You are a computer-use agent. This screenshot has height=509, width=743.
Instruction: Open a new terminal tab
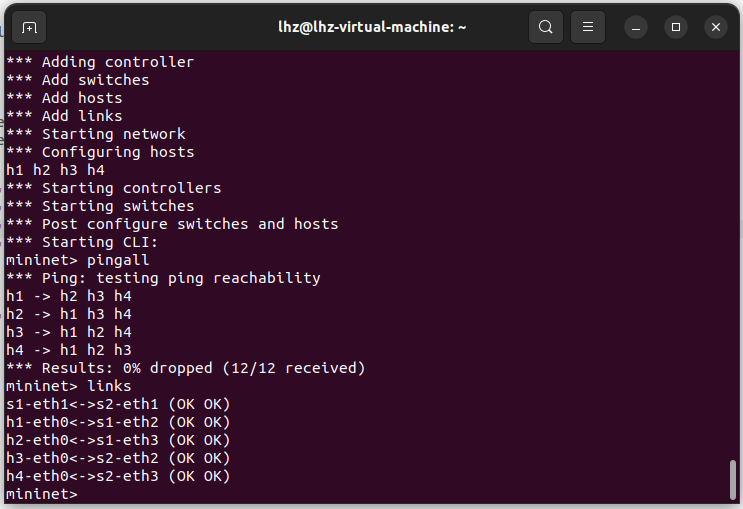[x=29, y=27]
